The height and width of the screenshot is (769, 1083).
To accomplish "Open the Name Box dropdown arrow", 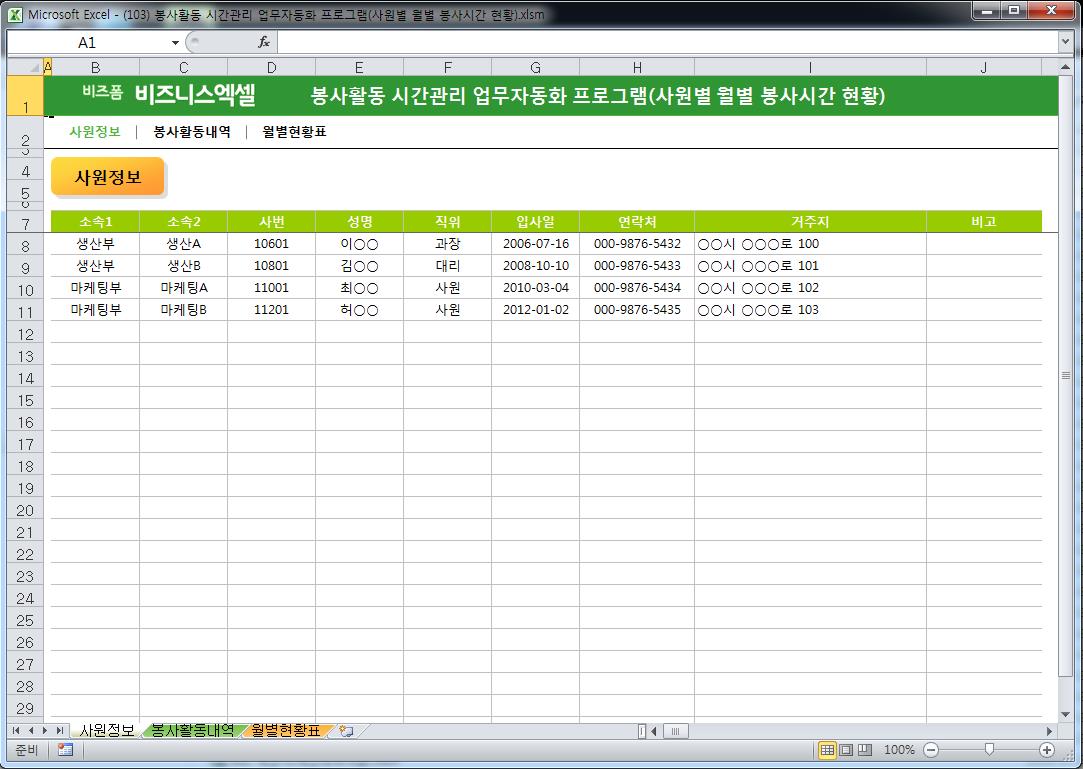I will tap(175, 43).
